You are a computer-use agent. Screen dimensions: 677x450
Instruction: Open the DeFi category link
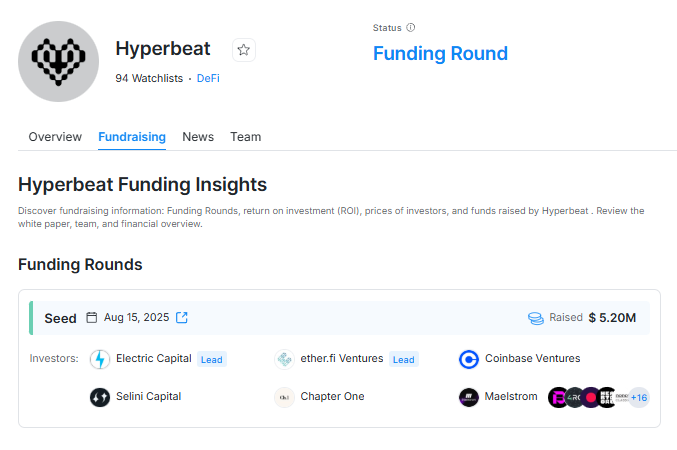click(208, 78)
